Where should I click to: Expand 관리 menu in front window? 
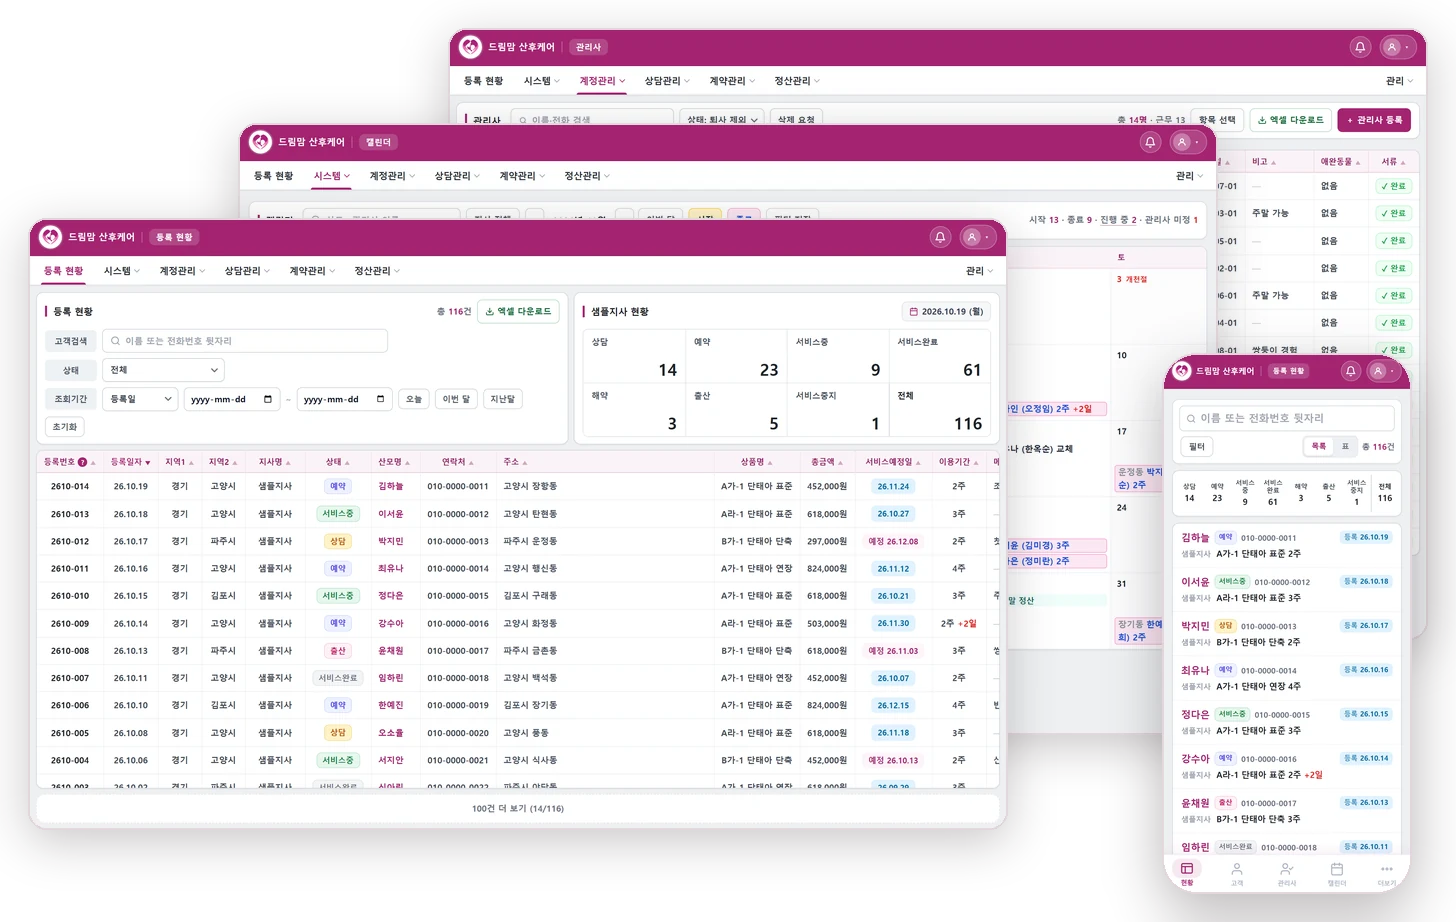(x=980, y=271)
